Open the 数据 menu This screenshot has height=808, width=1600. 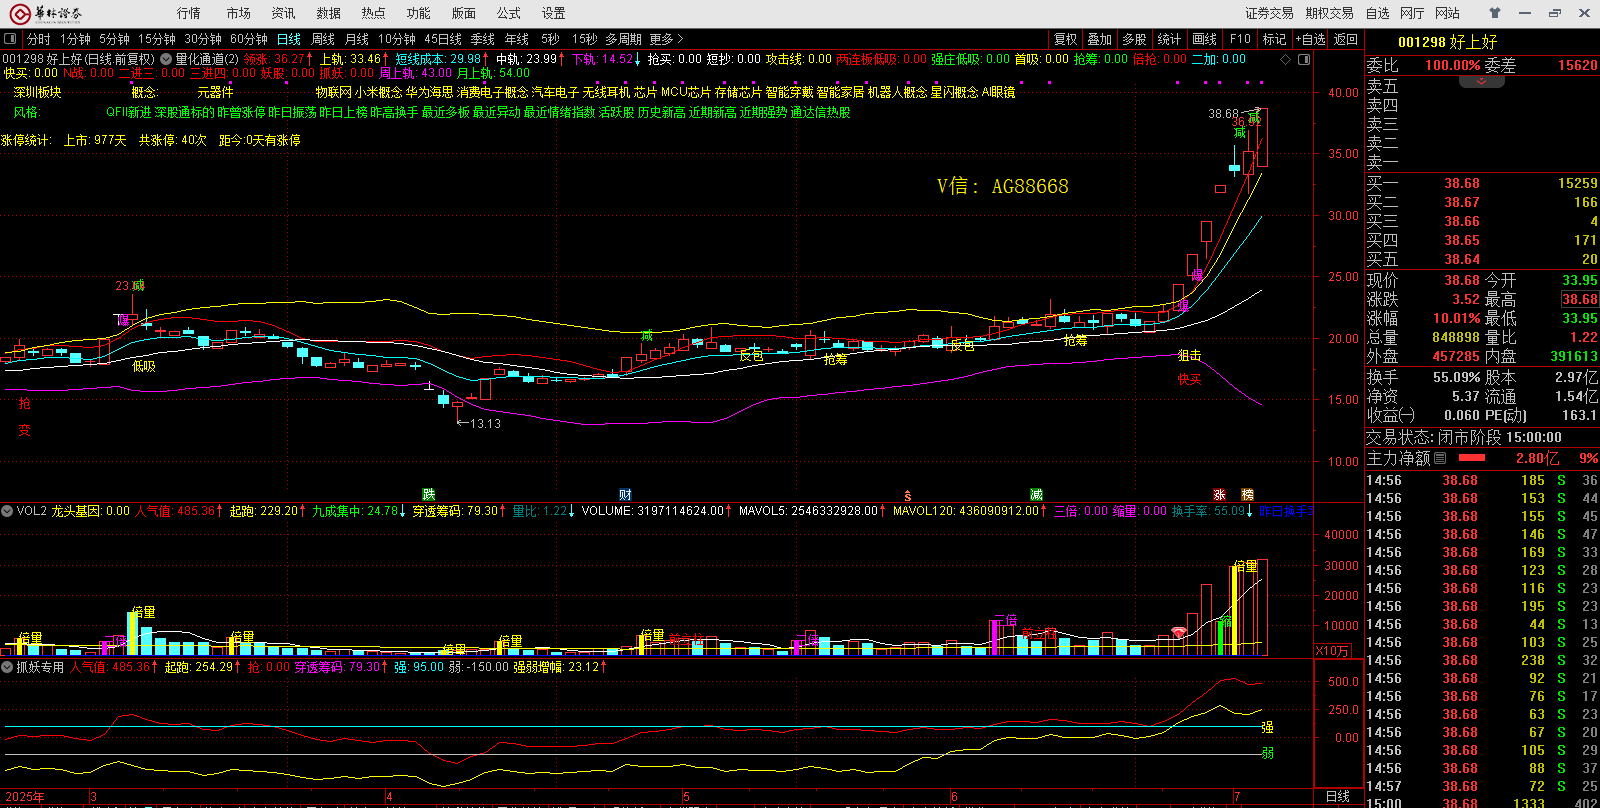point(328,13)
